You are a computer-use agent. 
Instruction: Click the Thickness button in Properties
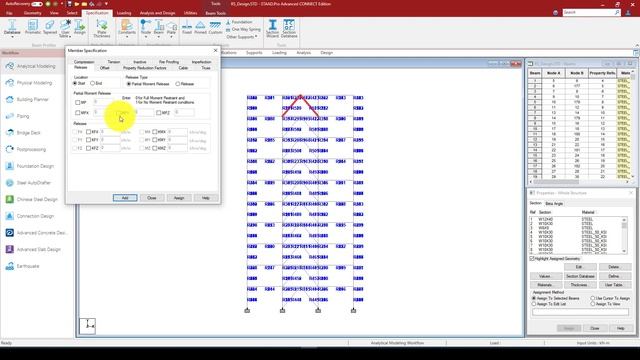point(579,285)
